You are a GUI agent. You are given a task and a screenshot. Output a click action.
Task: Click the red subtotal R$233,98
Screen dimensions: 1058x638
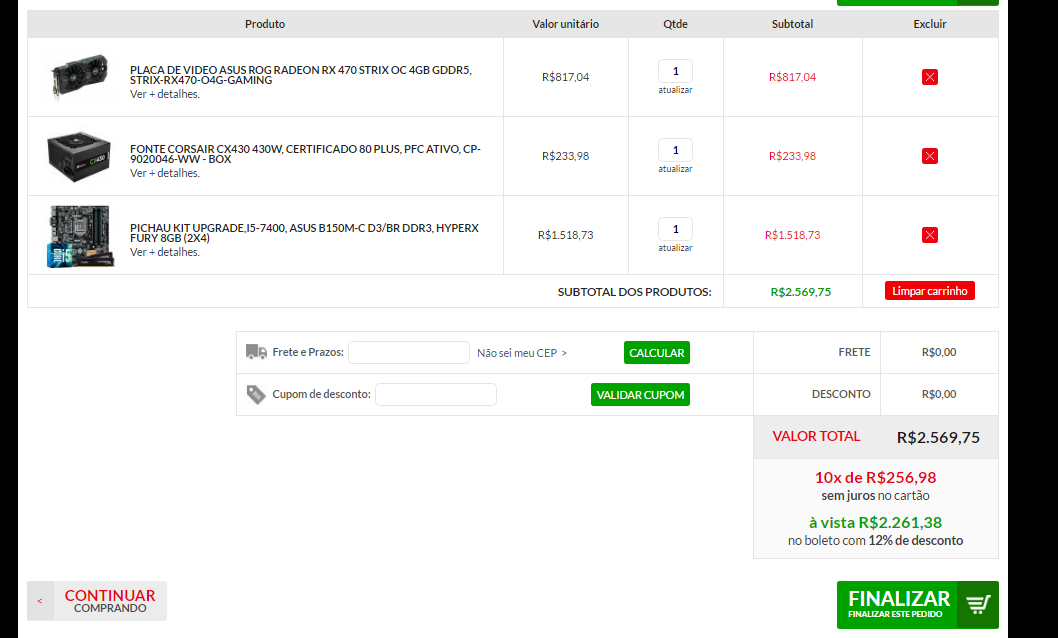tap(792, 156)
